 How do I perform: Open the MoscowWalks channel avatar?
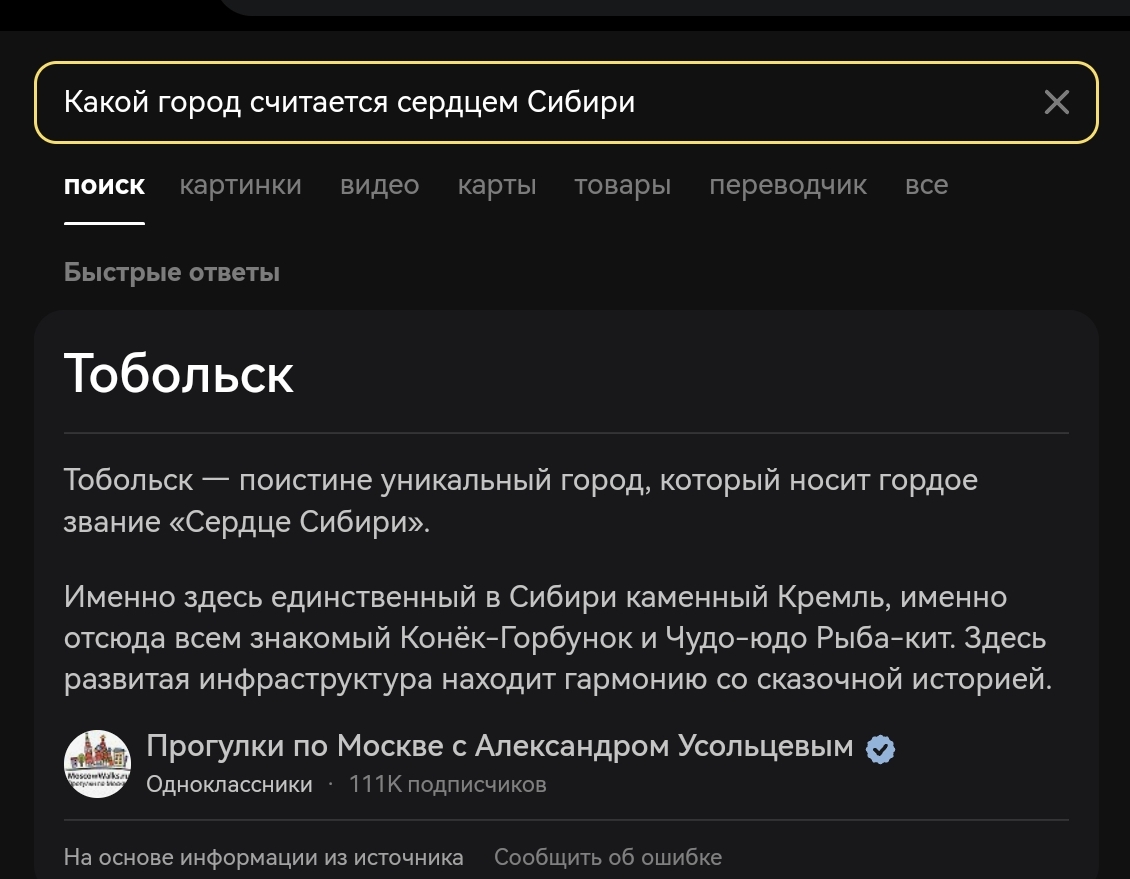pos(97,764)
